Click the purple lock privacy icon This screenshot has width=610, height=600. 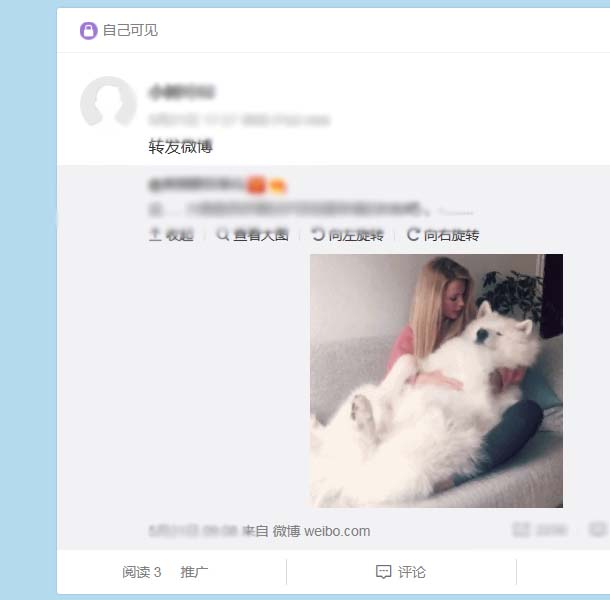coord(89,30)
